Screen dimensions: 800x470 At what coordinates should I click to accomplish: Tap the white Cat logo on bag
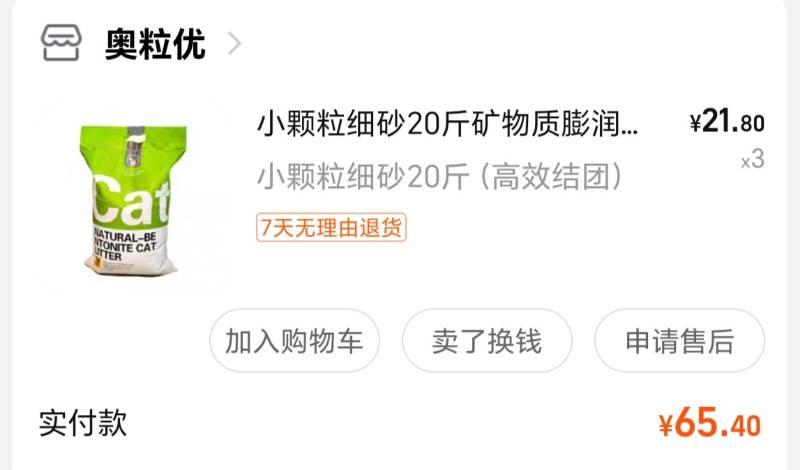pyautogui.click(x=131, y=199)
